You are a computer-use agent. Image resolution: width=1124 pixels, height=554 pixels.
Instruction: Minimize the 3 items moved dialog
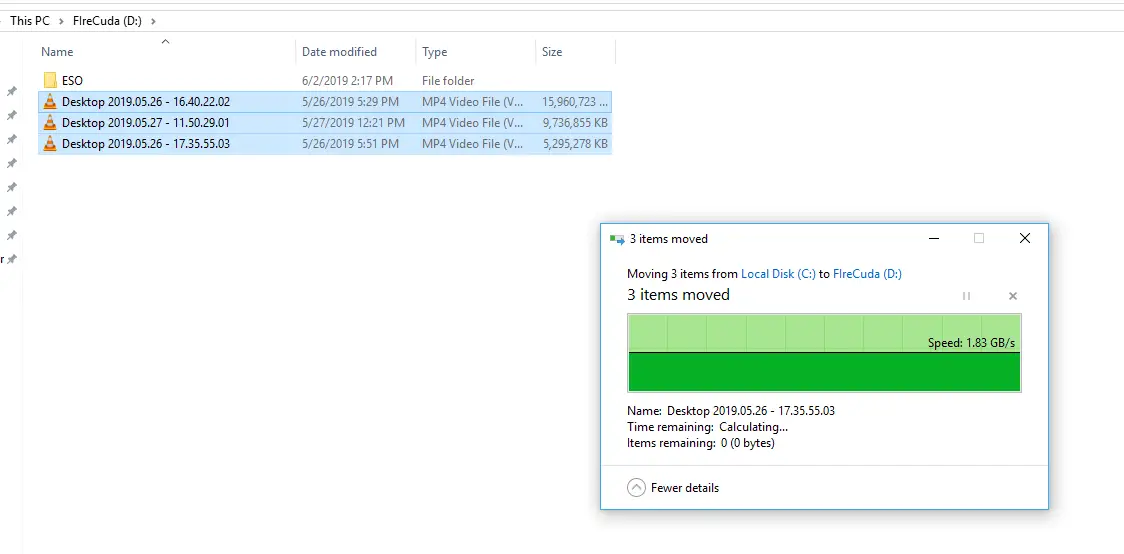(x=934, y=239)
